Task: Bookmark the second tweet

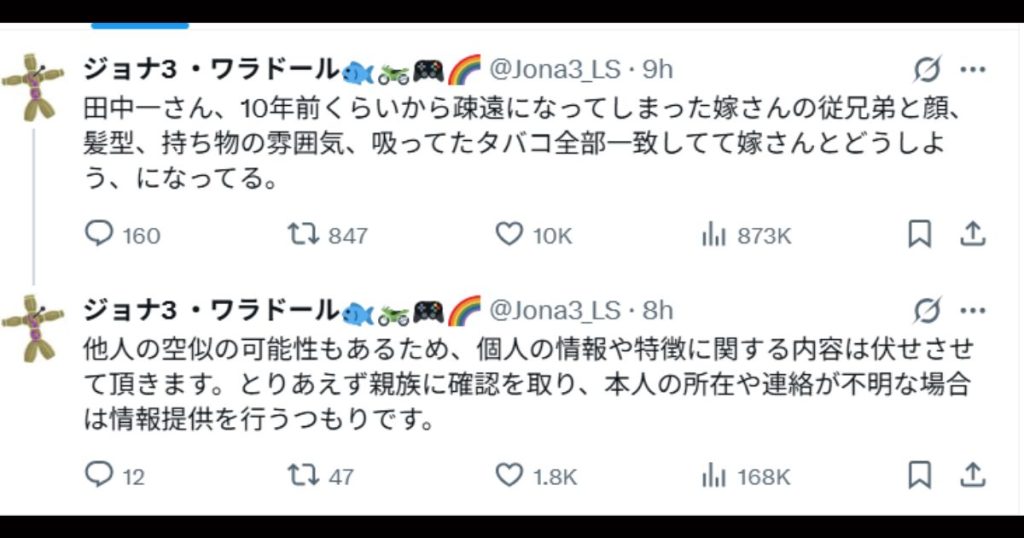Action: pos(919,475)
